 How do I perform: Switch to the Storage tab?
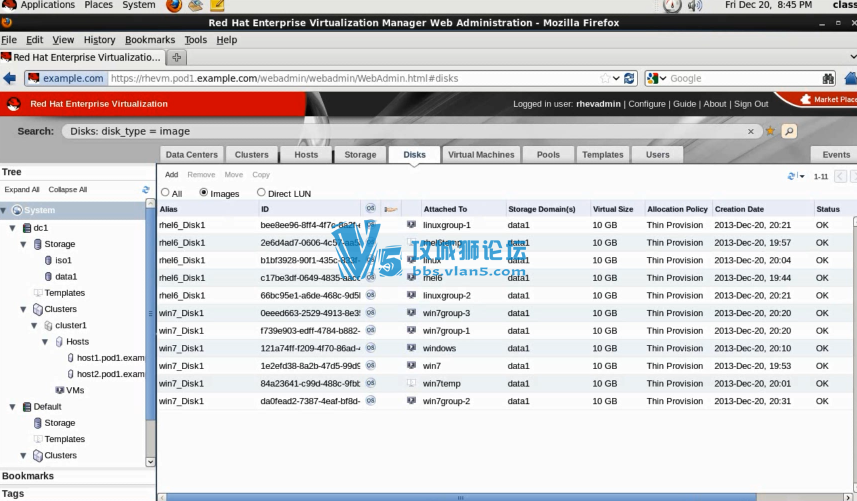click(360, 155)
